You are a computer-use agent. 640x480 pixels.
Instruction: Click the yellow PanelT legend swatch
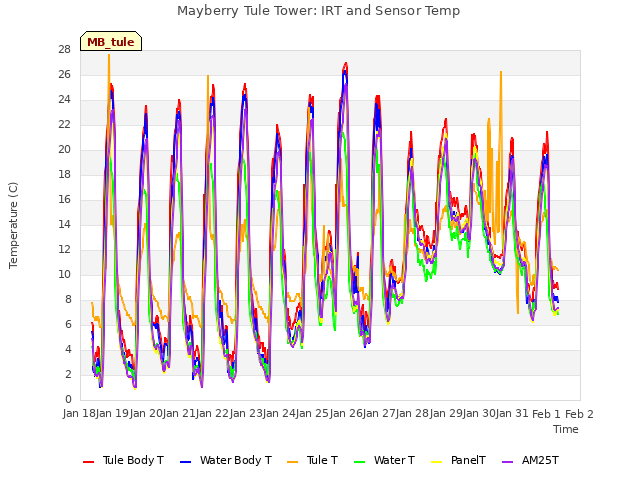437,461
